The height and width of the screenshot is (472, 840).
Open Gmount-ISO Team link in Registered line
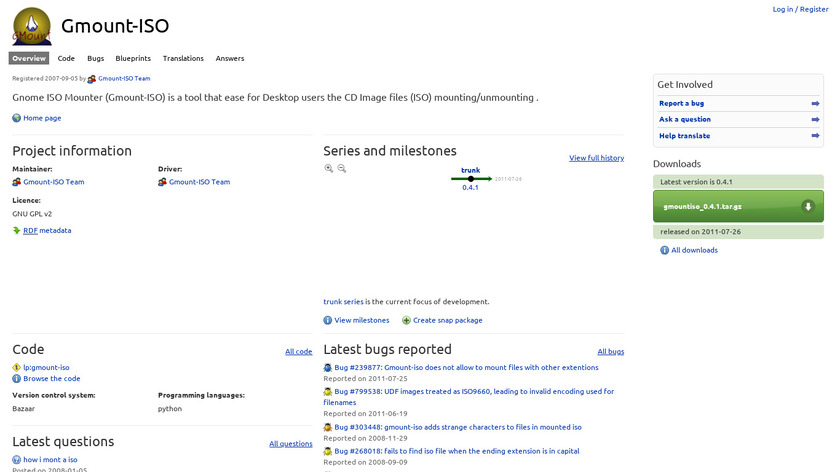tap(124, 79)
